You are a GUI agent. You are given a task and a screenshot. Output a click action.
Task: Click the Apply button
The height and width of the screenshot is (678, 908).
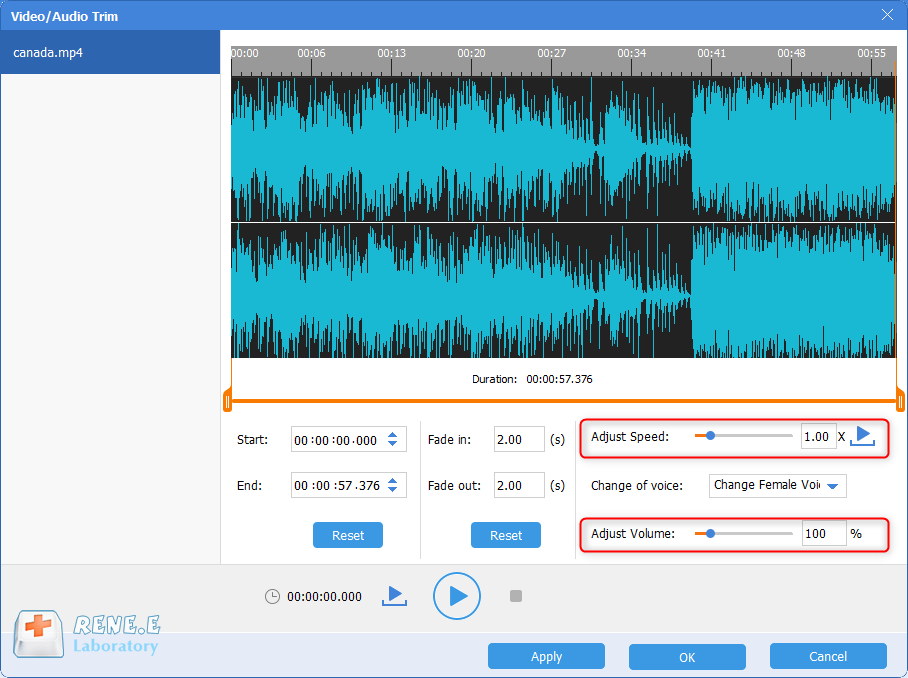[546, 657]
